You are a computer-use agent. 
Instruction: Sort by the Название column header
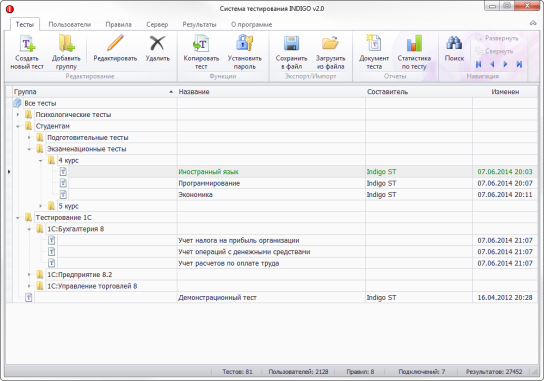click(x=271, y=92)
